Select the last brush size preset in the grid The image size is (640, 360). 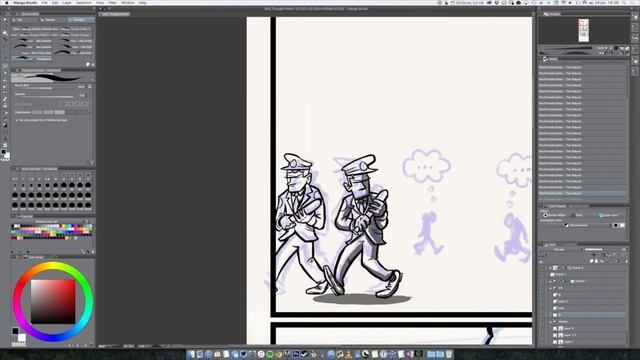click(88, 205)
